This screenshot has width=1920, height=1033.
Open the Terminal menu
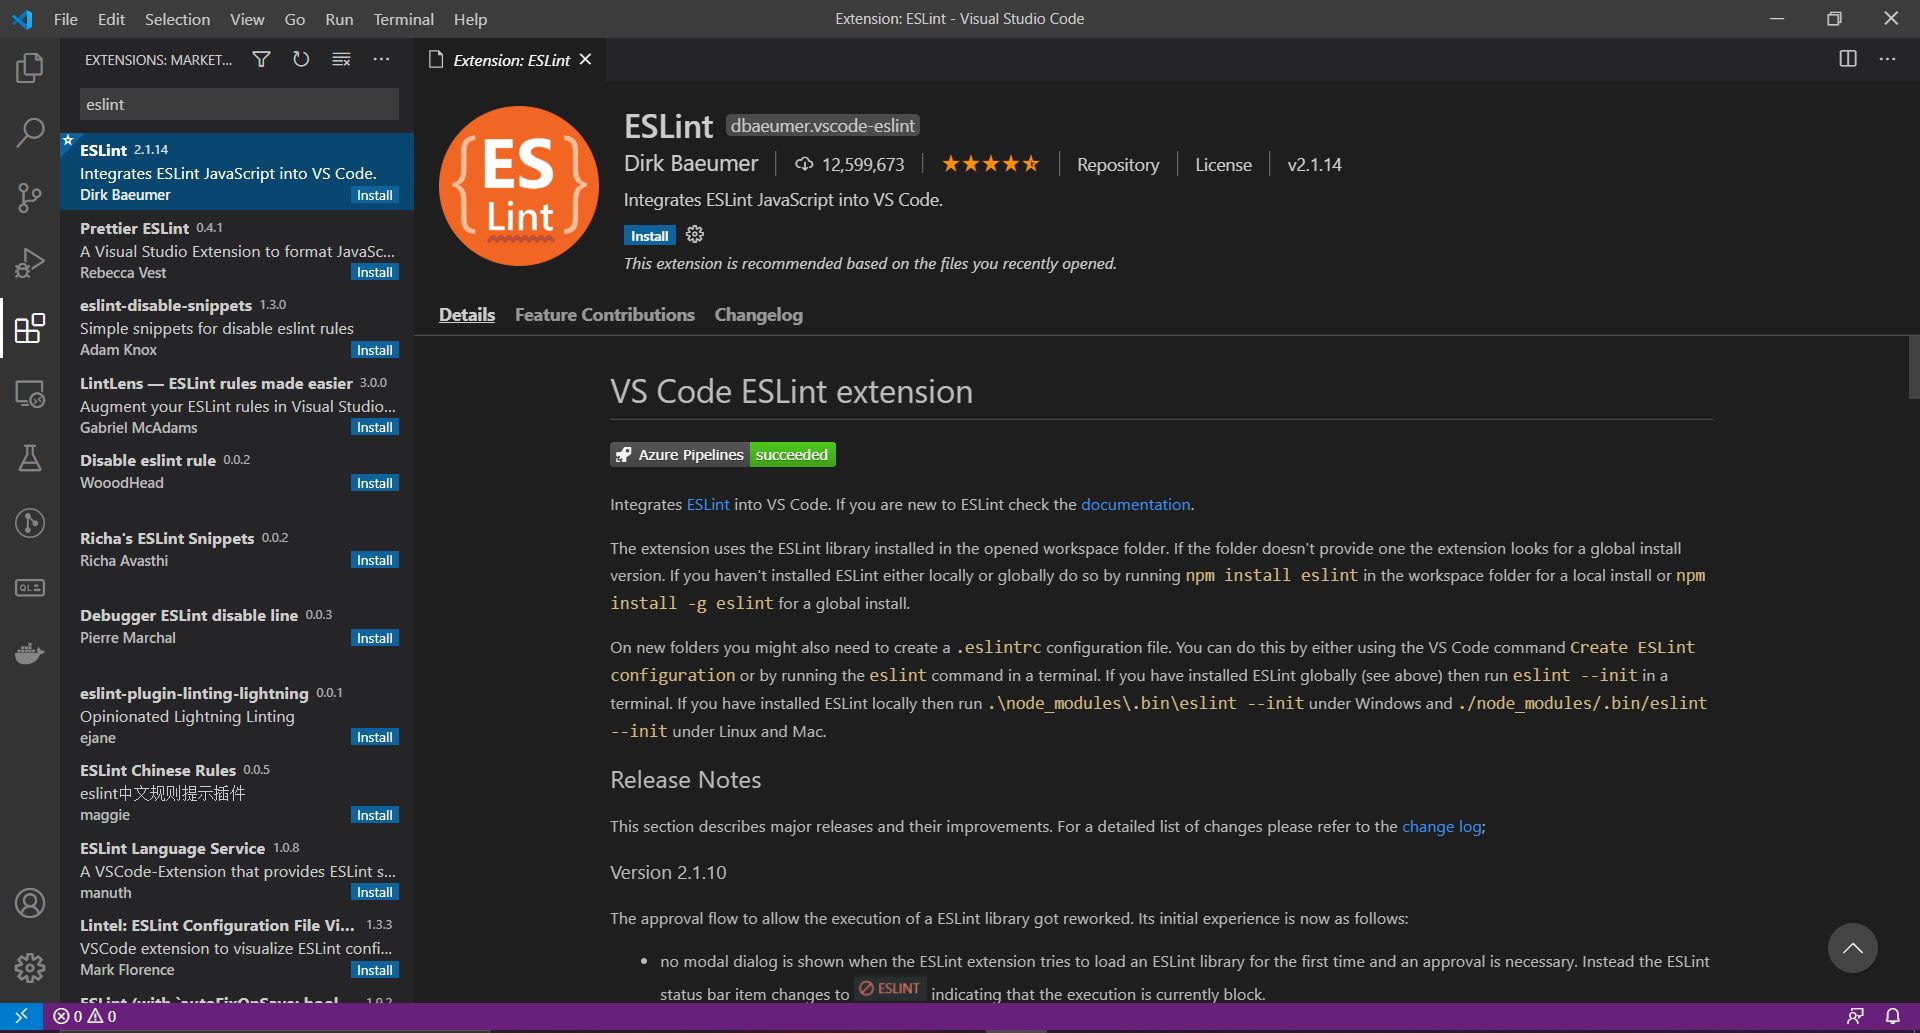tap(403, 19)
